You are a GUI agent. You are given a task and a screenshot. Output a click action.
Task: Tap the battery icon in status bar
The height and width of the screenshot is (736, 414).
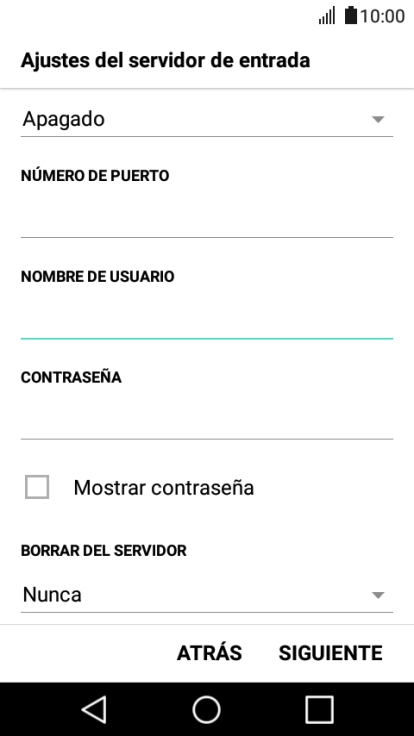(x=351, y=15)
